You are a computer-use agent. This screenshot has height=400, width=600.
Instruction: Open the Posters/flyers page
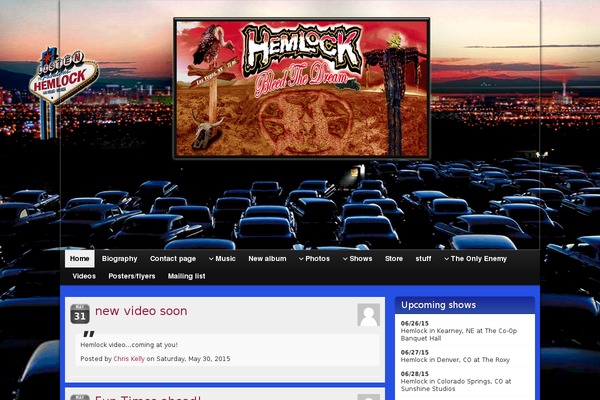coord(132,276)
